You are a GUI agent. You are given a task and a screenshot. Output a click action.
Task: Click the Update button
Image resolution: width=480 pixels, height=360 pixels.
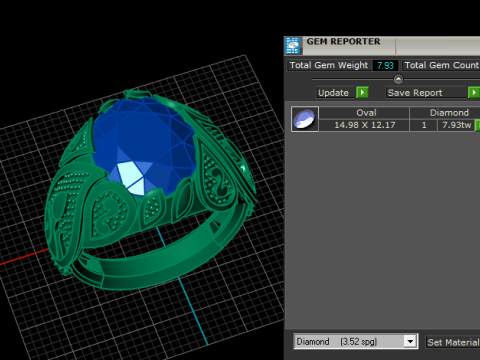point(334,93)
